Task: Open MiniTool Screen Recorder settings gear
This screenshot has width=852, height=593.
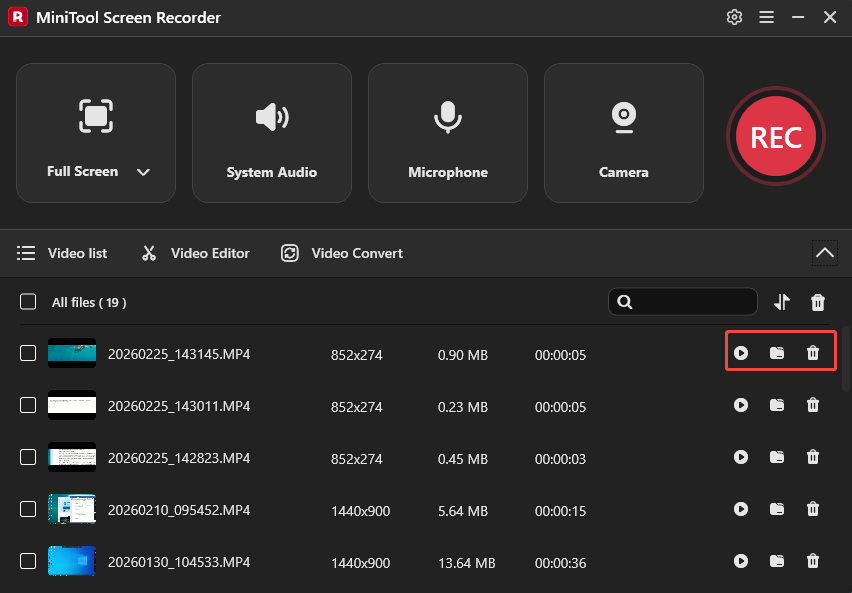Action: 734,17
